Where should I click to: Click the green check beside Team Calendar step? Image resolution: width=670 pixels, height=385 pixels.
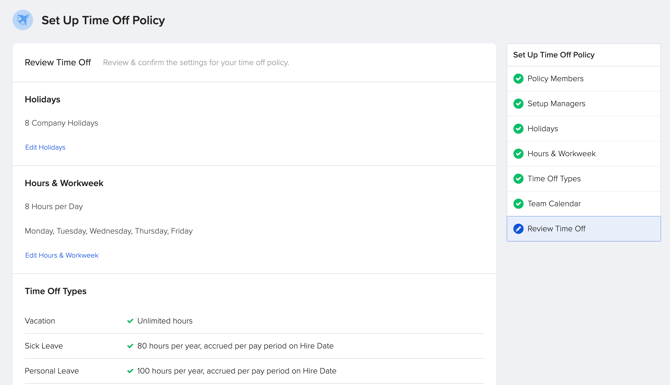(518, 204)
